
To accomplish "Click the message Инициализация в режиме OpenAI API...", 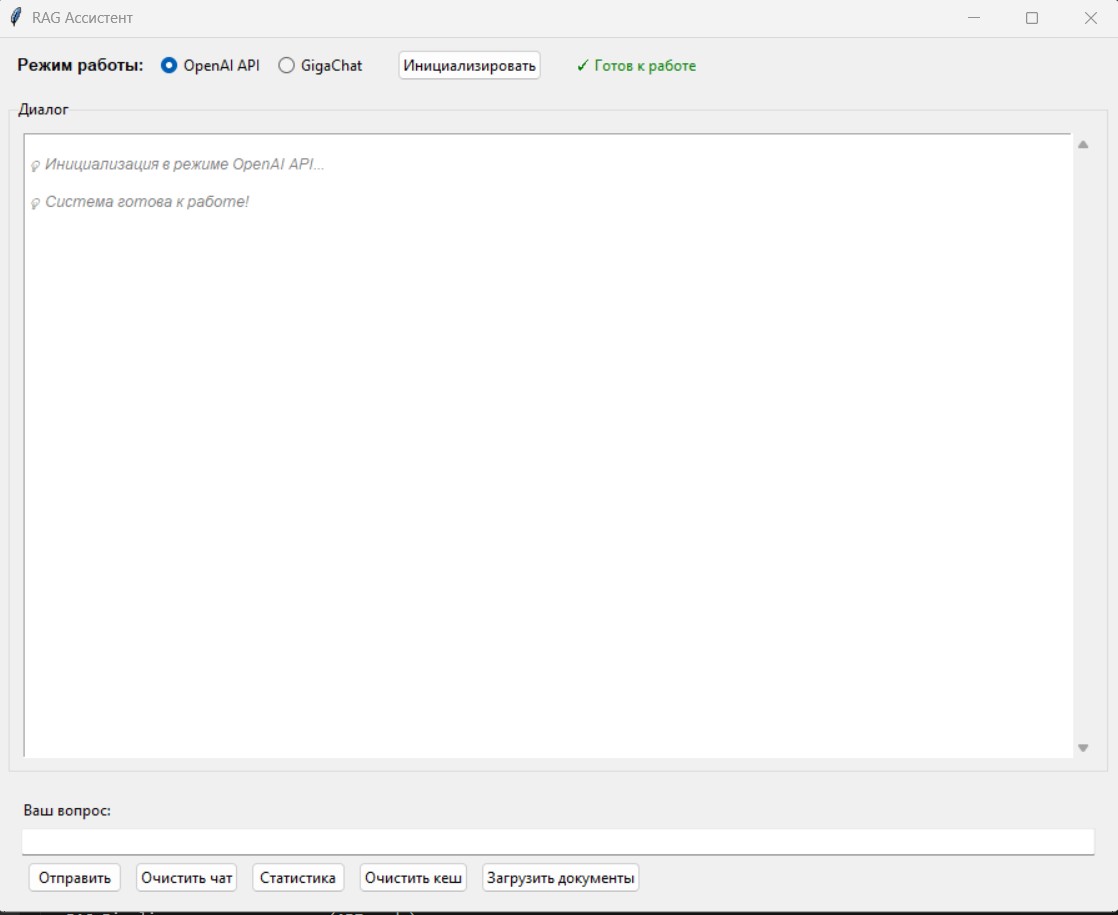I will point(185,164).
